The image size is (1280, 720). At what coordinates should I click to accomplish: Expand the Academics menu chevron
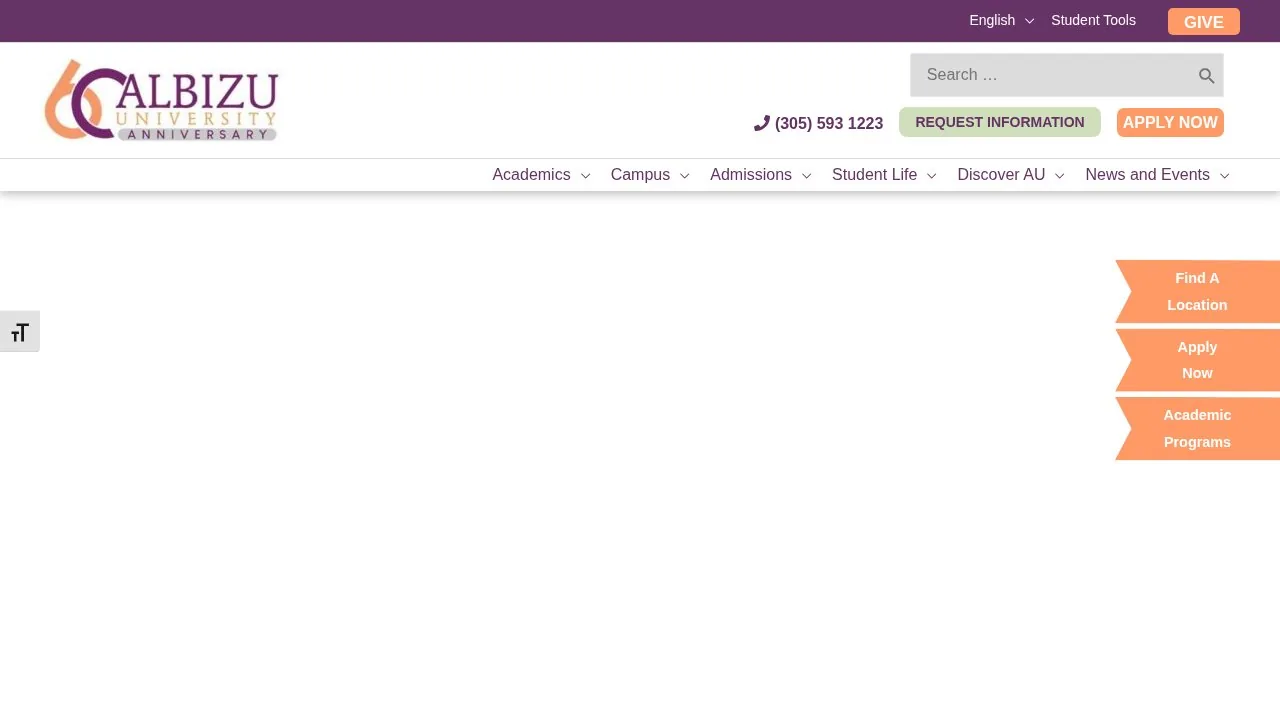[x=585, y=176]
